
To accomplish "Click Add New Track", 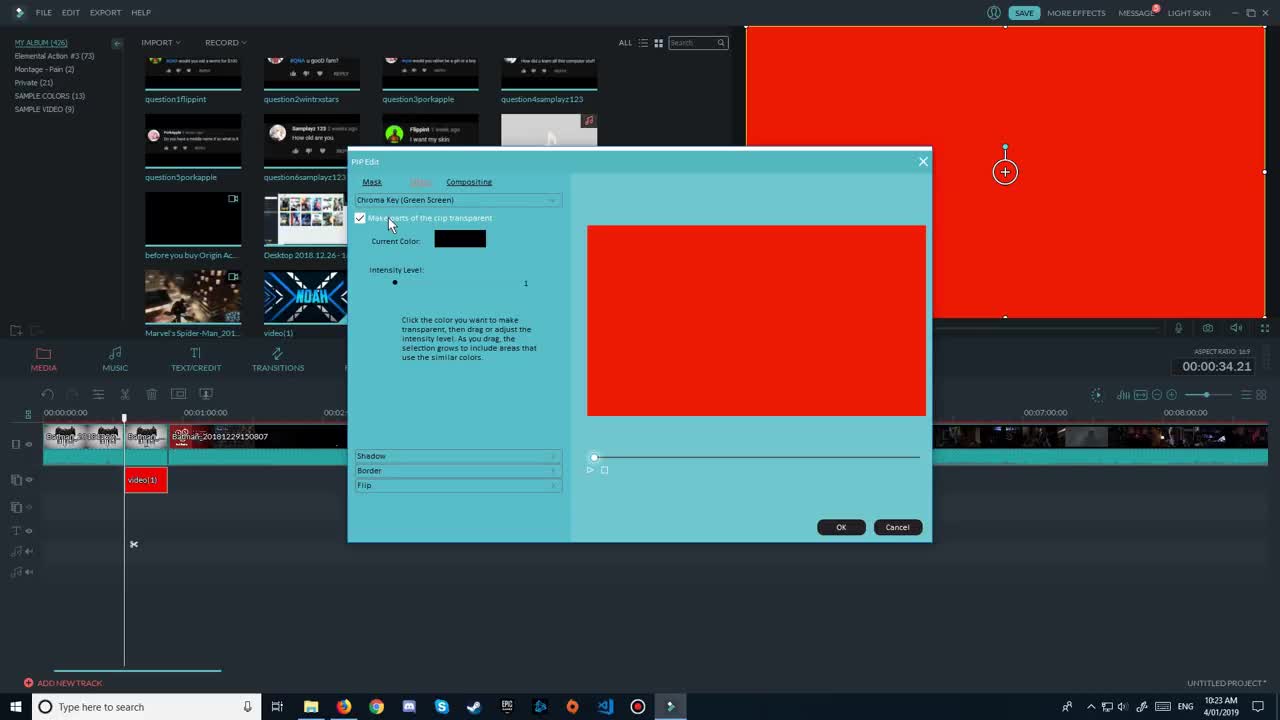I will 63,683.
